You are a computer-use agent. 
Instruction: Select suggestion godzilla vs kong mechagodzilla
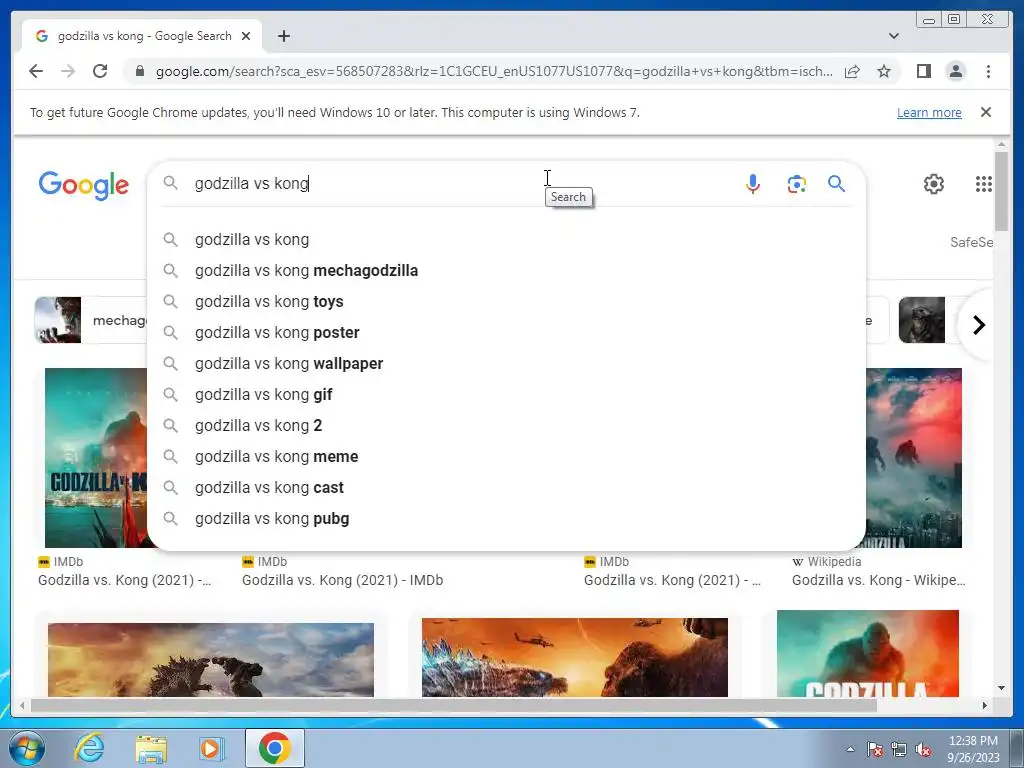click(x=507, y=270)
